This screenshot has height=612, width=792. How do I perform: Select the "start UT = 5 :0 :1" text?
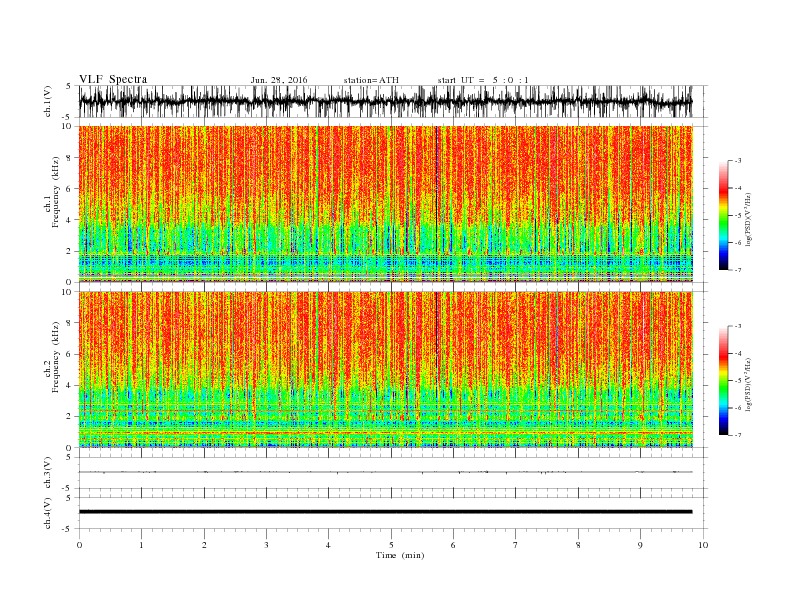point(483,80)
